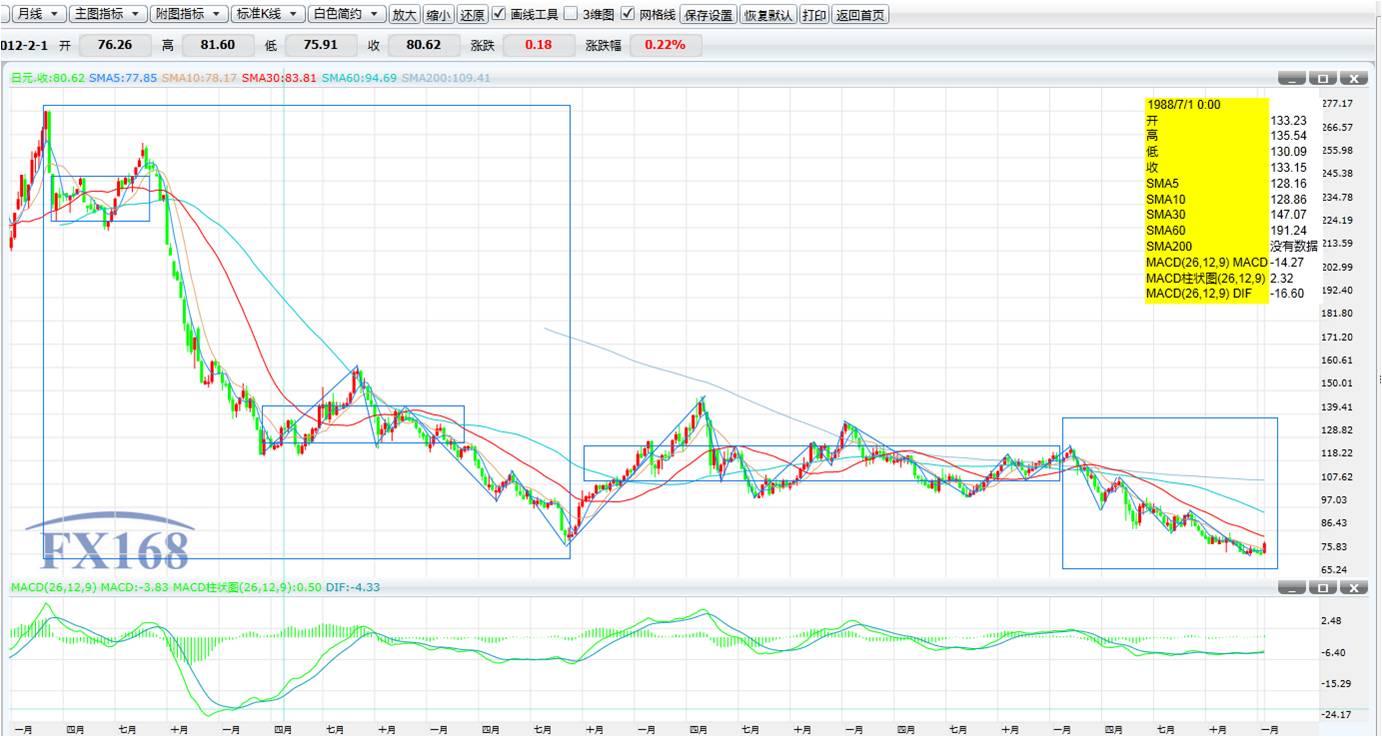
Task: Close the MACD indicator panel
Action: coord(1354,588)
